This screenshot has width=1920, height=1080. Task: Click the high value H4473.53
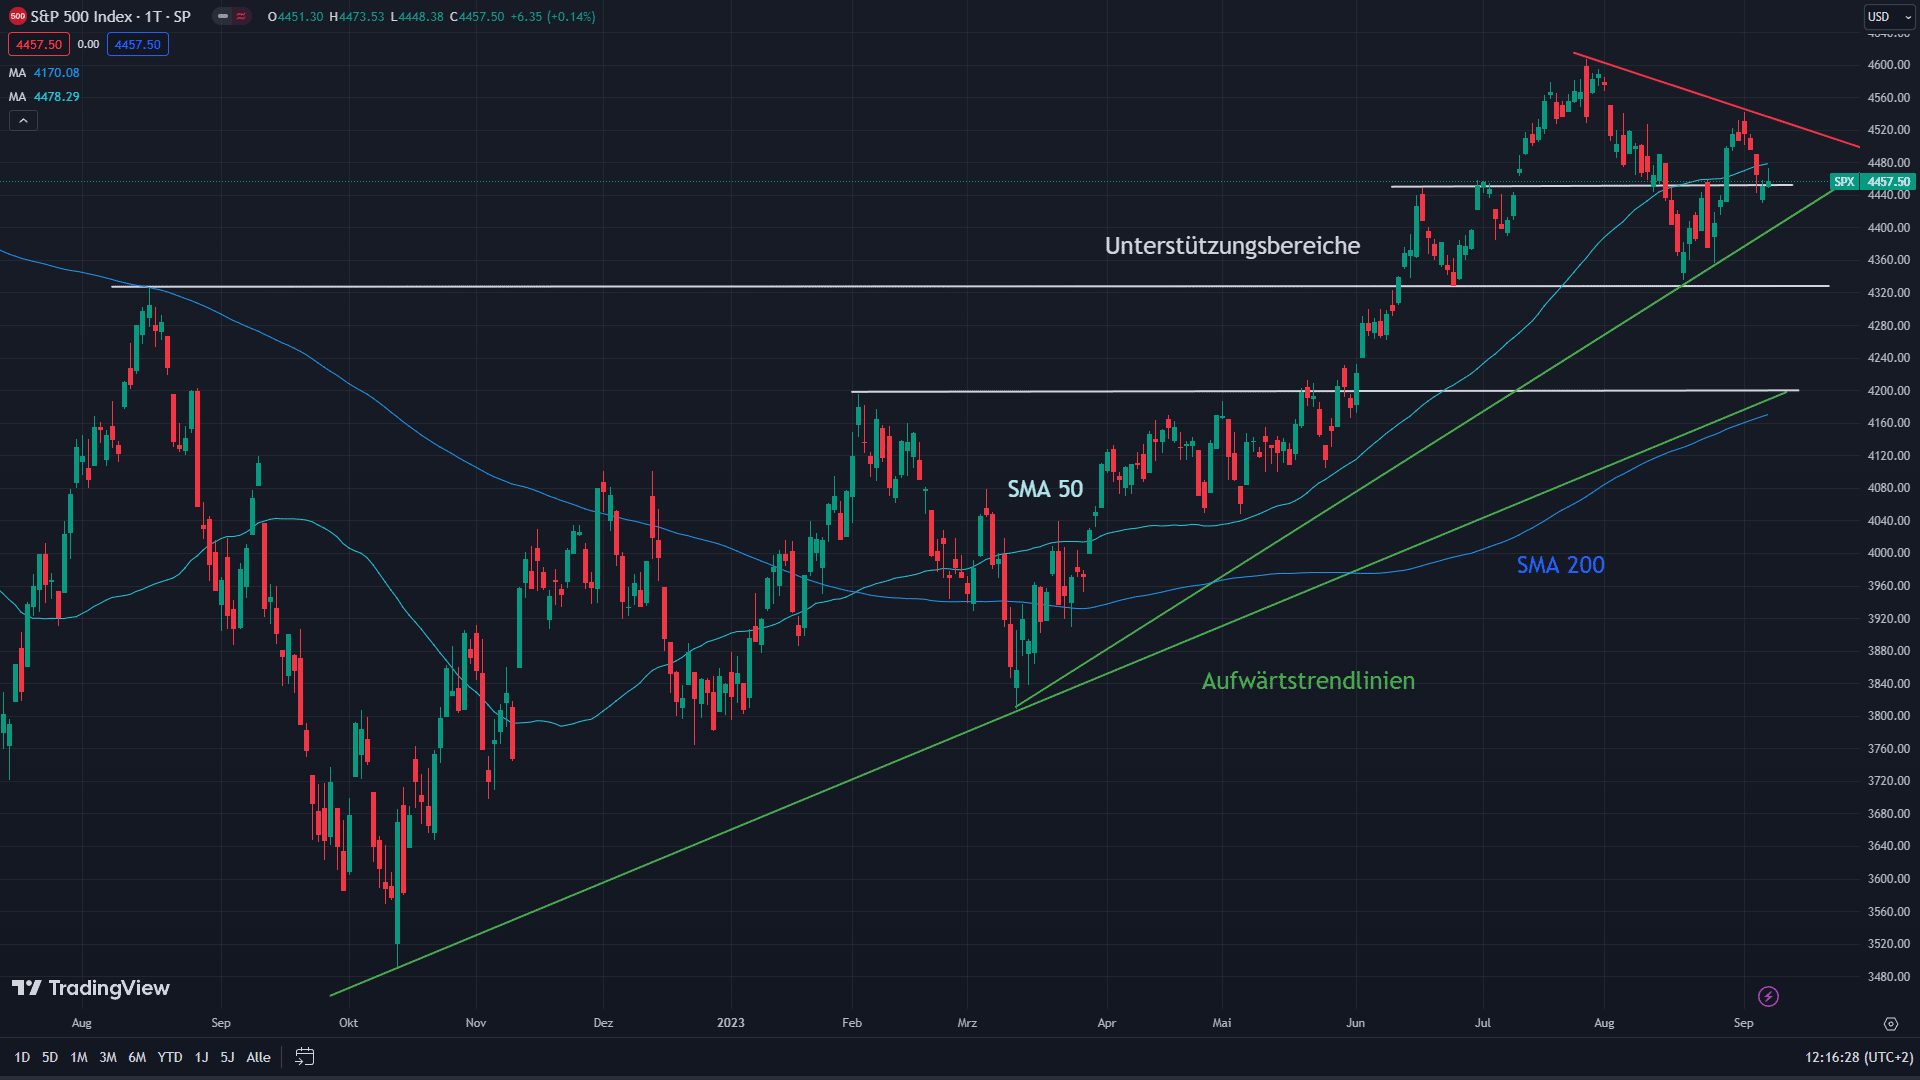point(357,17)
